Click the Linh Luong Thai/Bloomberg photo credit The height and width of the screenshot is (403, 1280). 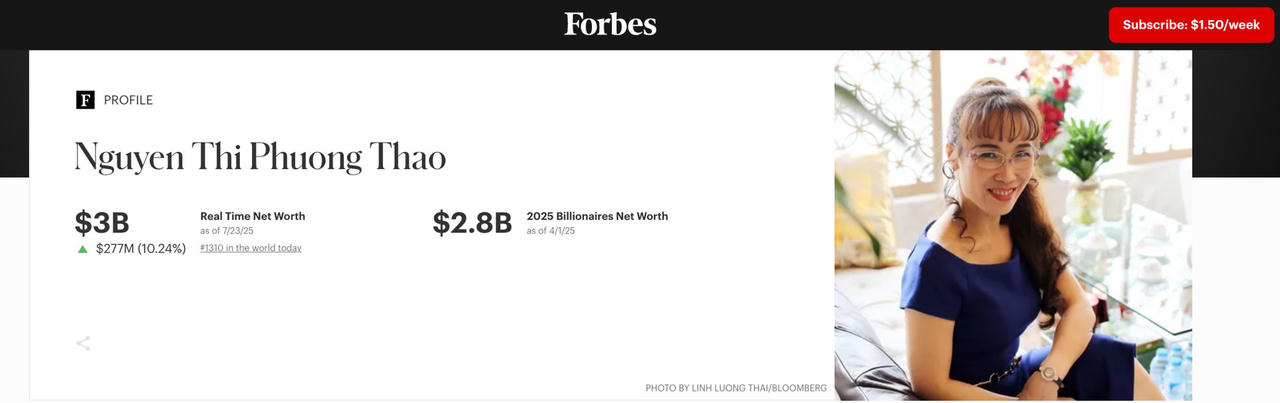point(736,388)
